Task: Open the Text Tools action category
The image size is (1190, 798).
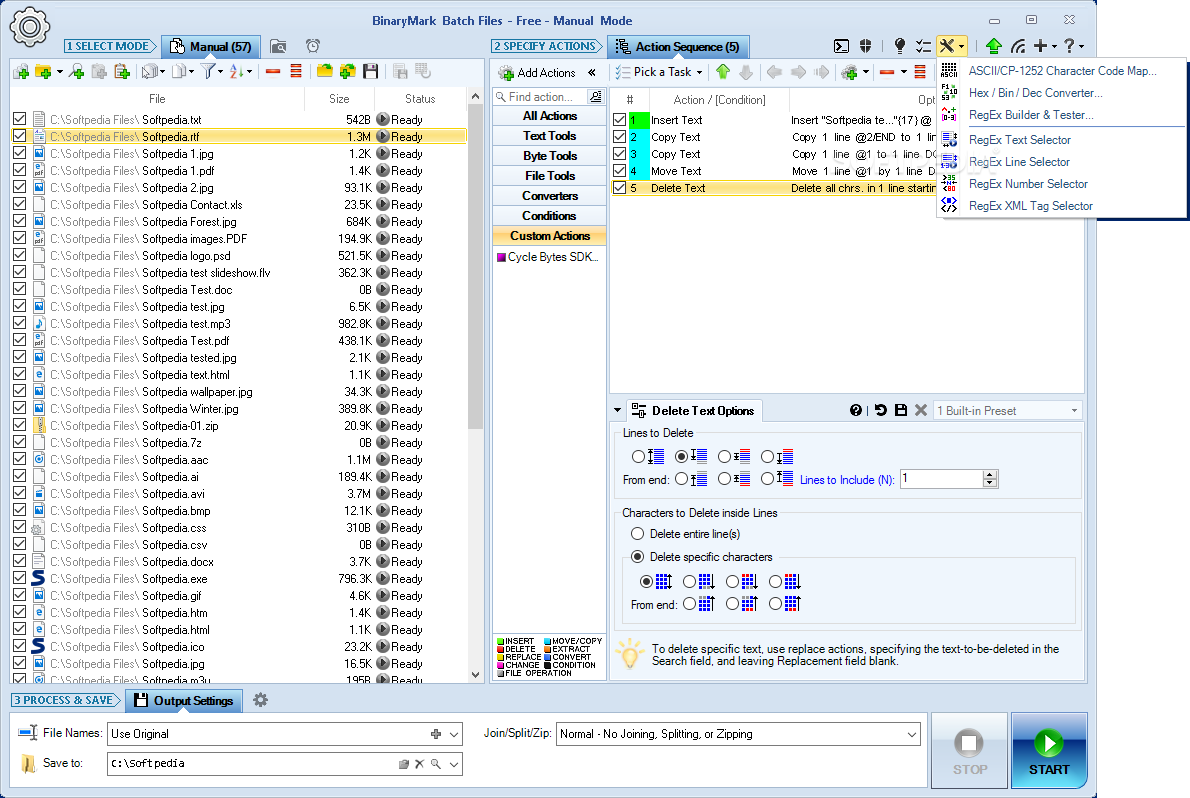Action: [549, 136]
